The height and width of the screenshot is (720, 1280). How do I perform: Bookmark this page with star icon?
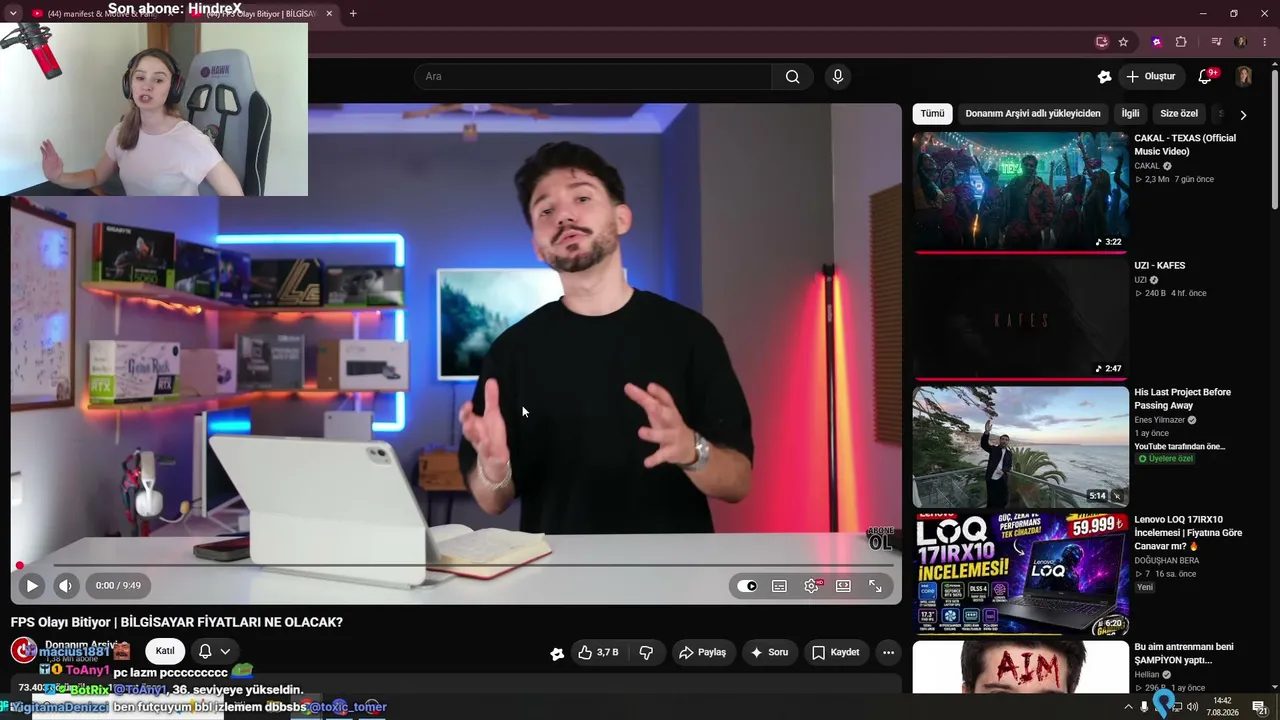point(1123,42)
